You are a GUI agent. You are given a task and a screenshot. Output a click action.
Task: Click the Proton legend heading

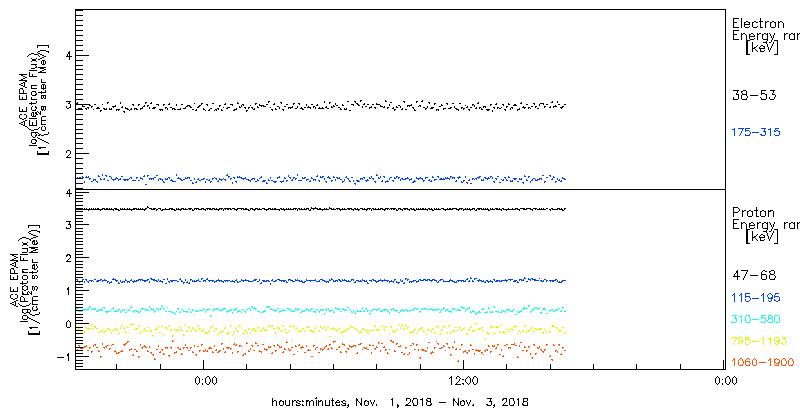point(753,213)
